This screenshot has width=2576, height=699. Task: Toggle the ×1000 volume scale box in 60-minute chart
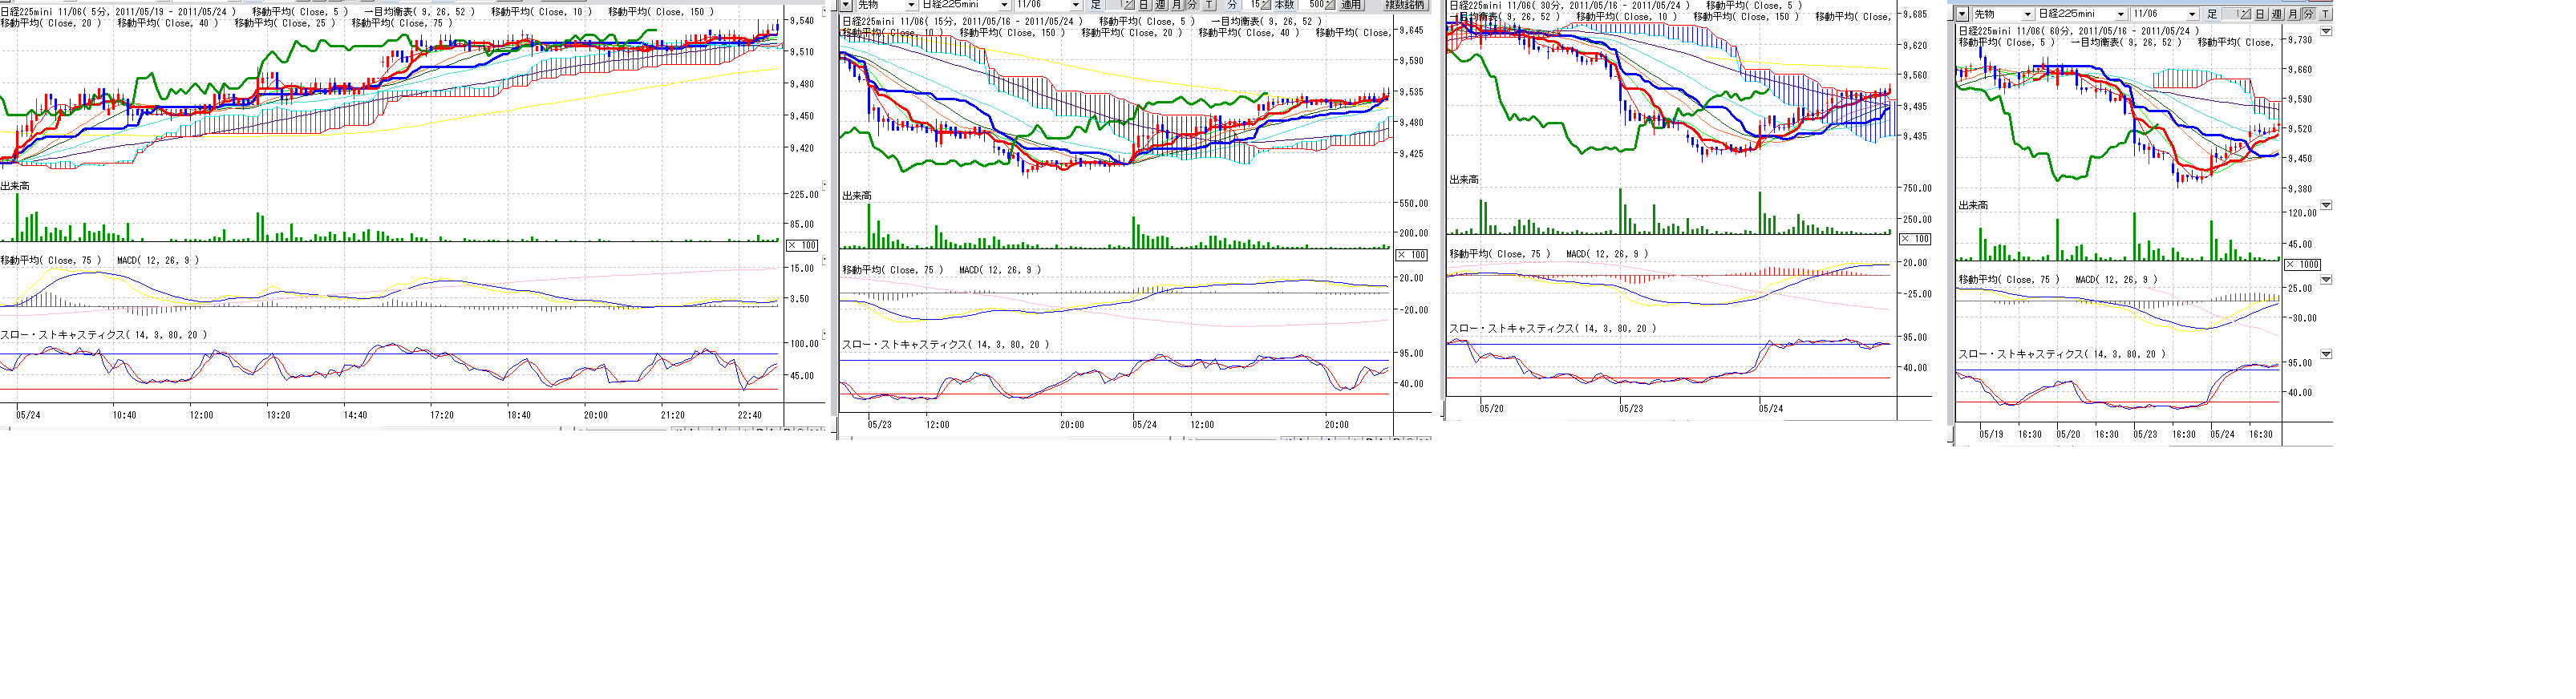coord(2301,264)
